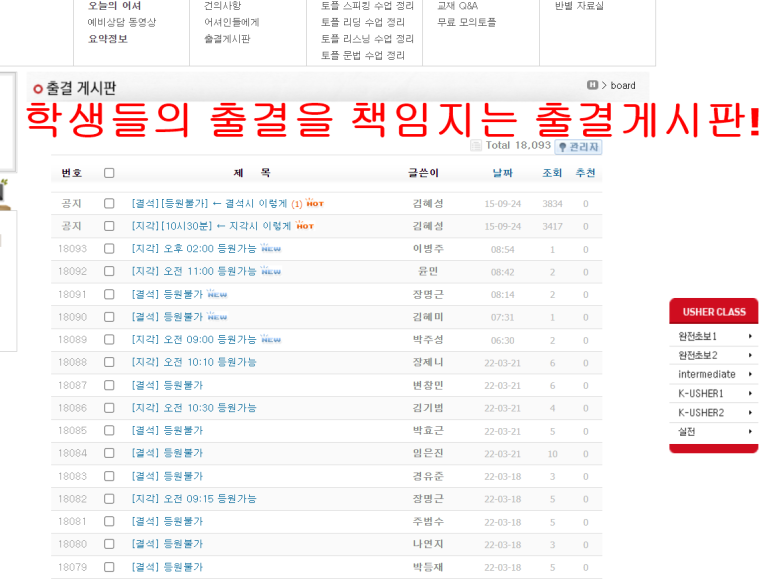Open the 반별 자료실 menu item
Viewport: 773px width, 584px height.
[x=579, y=5]
